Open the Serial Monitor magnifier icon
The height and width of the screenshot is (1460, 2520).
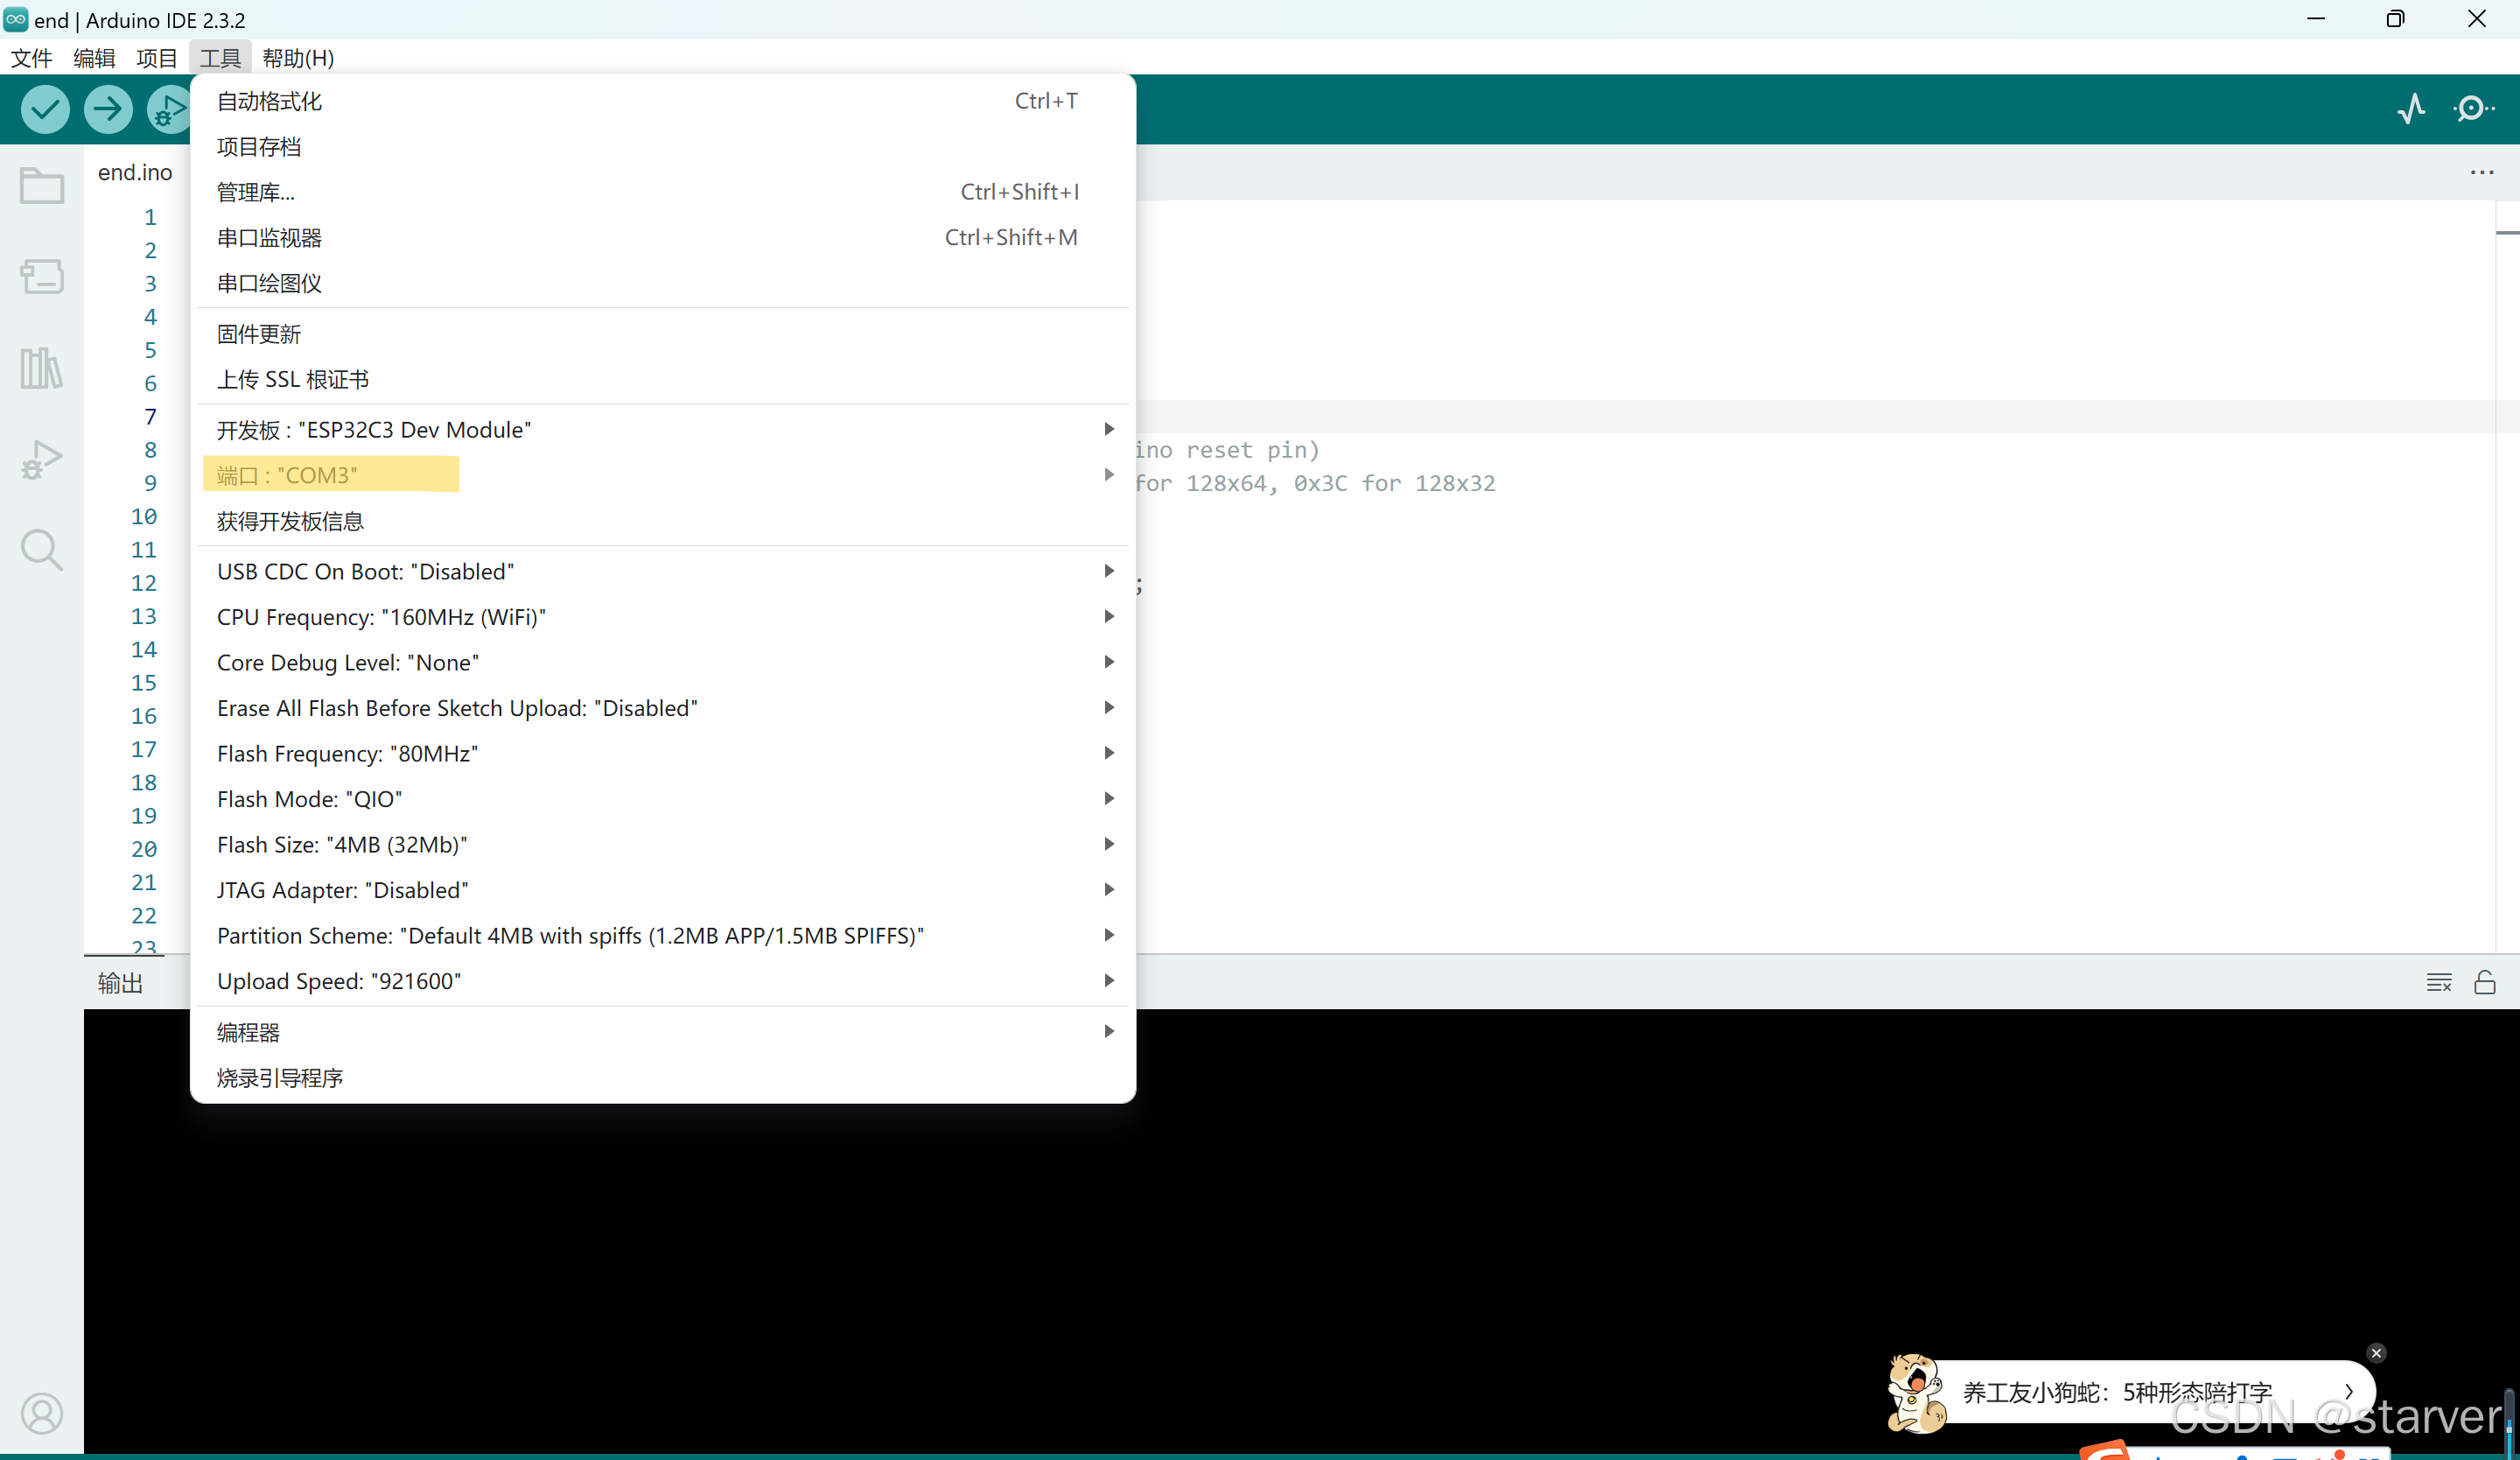click(2474, 108)
